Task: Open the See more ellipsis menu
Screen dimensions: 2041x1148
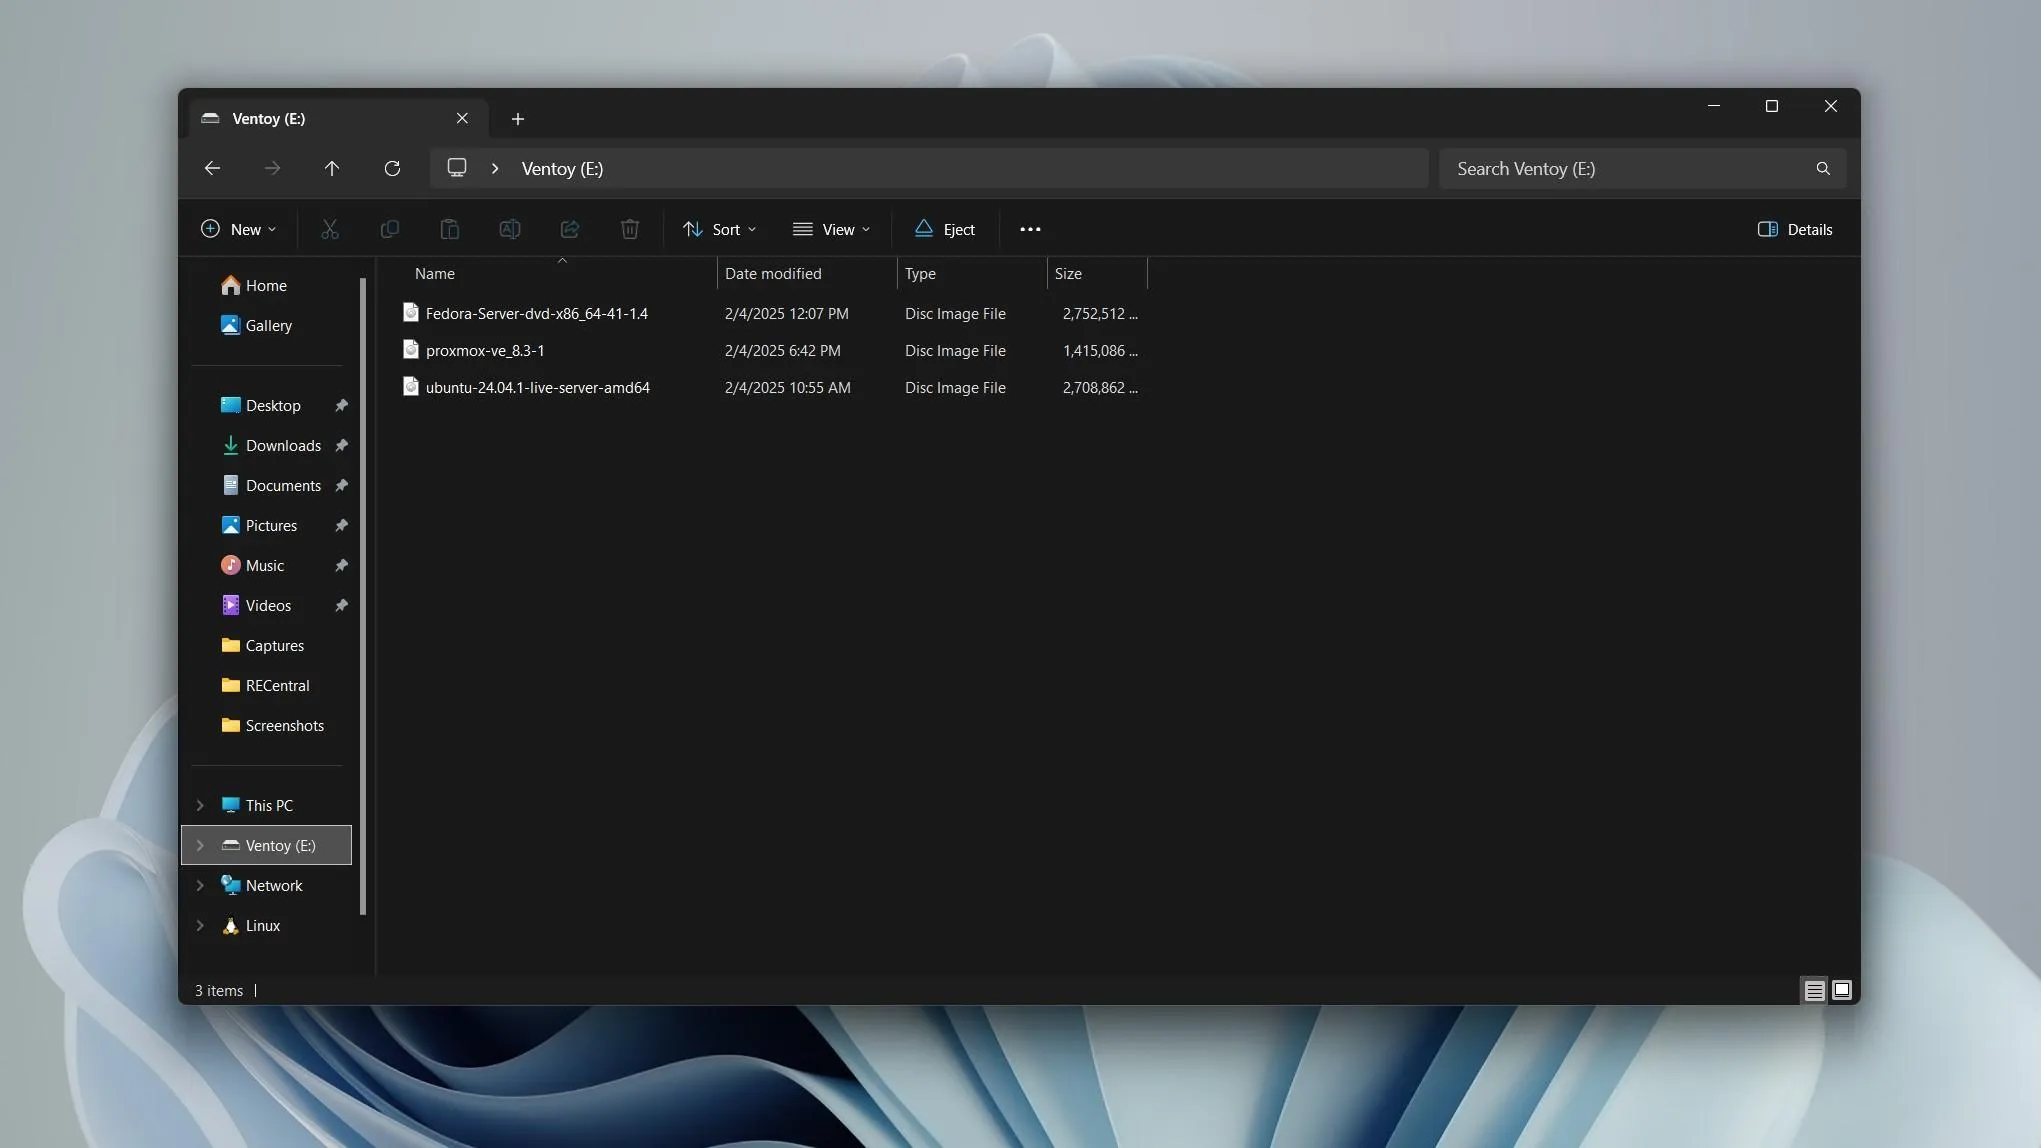Action: (x=1030, y=229)
